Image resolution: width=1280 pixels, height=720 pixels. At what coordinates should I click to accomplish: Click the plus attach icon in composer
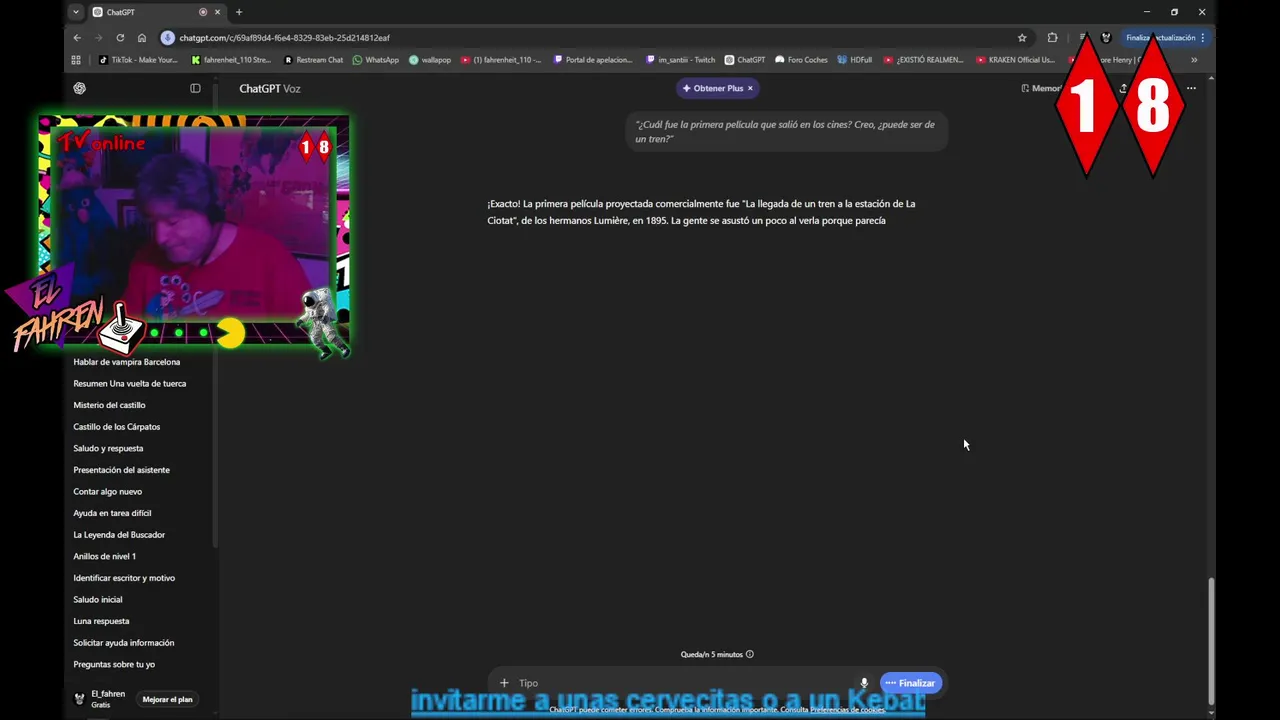click(504, 683)
